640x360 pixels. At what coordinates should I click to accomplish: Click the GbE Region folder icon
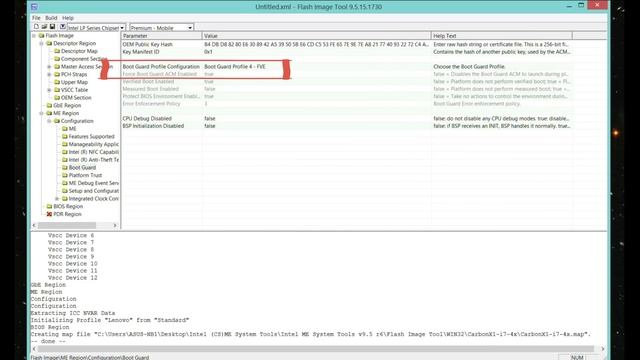click(x=49, y=105)
